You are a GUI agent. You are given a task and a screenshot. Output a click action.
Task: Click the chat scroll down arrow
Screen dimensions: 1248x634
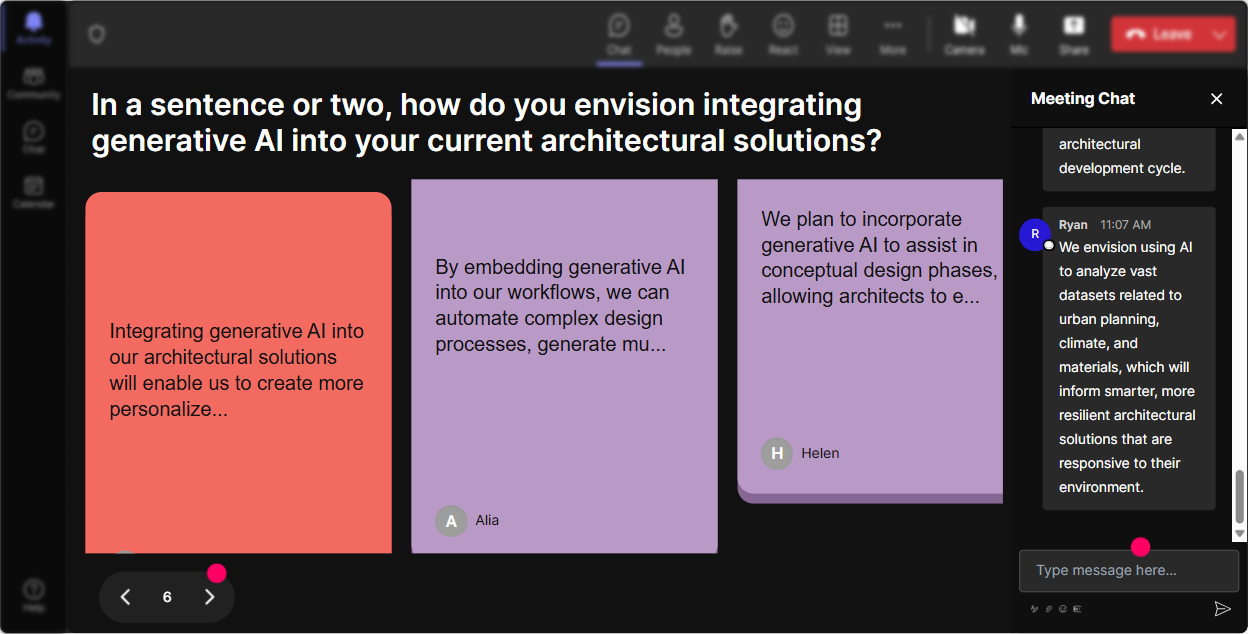click(1240, 535)
